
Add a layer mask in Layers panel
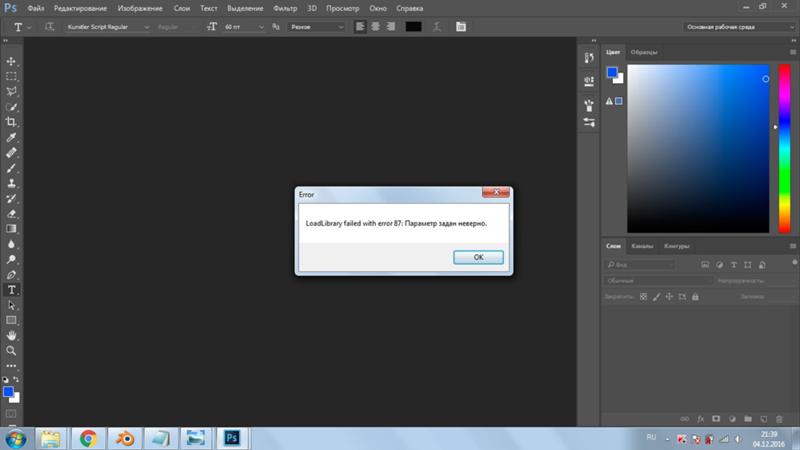716,419
